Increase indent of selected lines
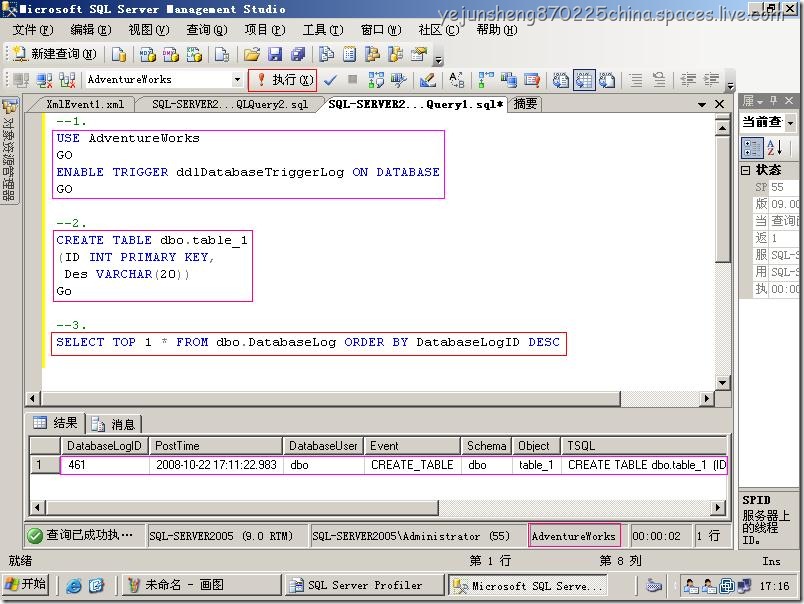The image size is (804, 604). tap(711, 80)
